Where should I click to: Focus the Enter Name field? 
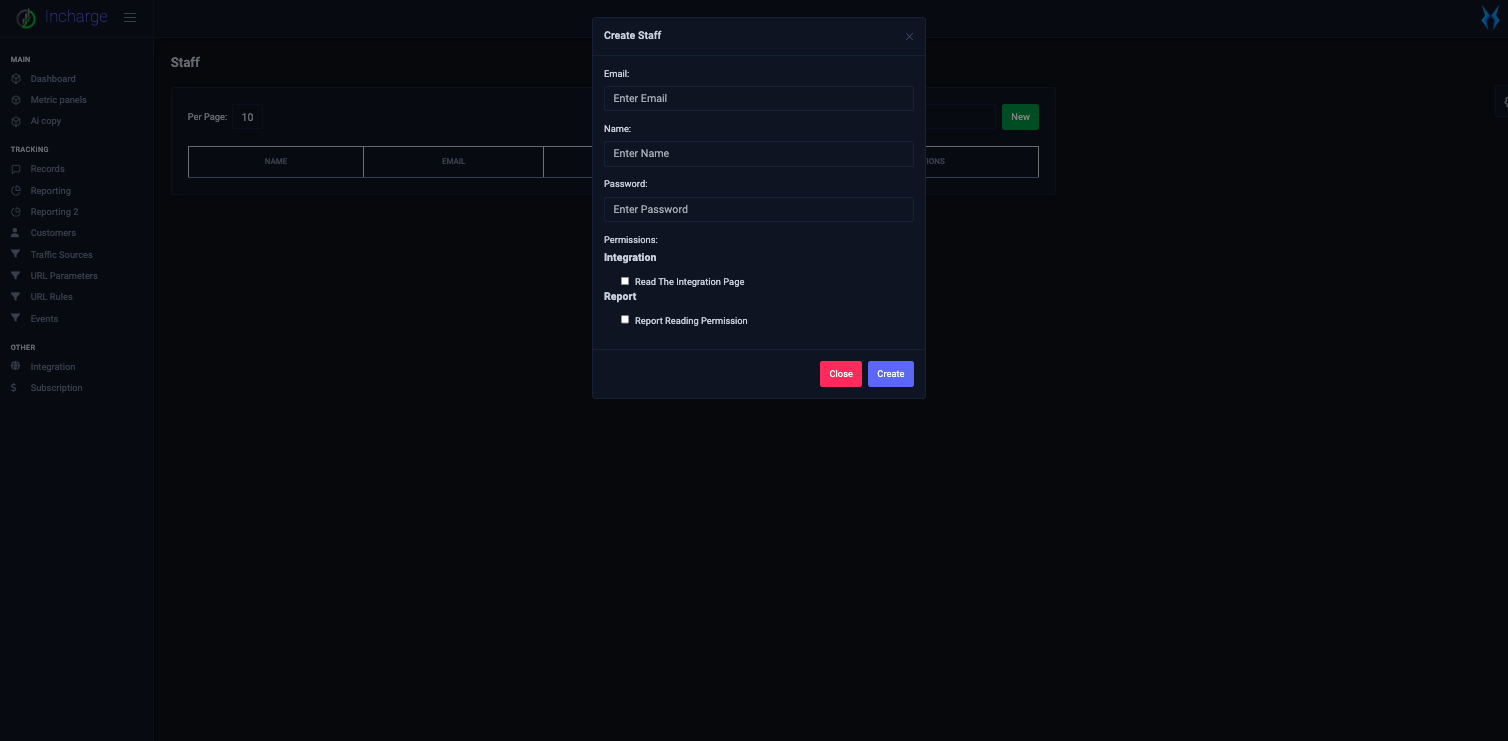(x=759, y=153)
